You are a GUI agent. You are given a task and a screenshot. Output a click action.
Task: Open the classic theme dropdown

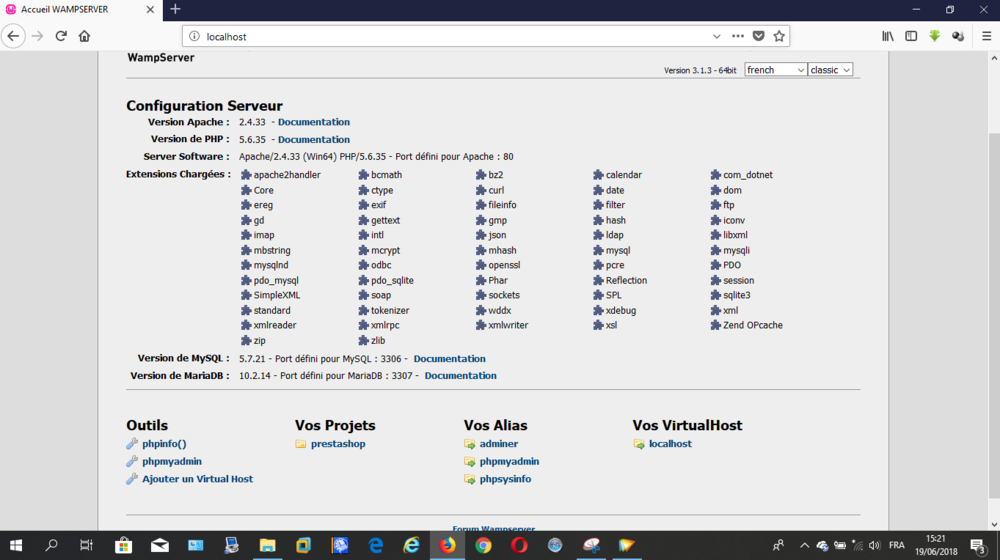830,70
